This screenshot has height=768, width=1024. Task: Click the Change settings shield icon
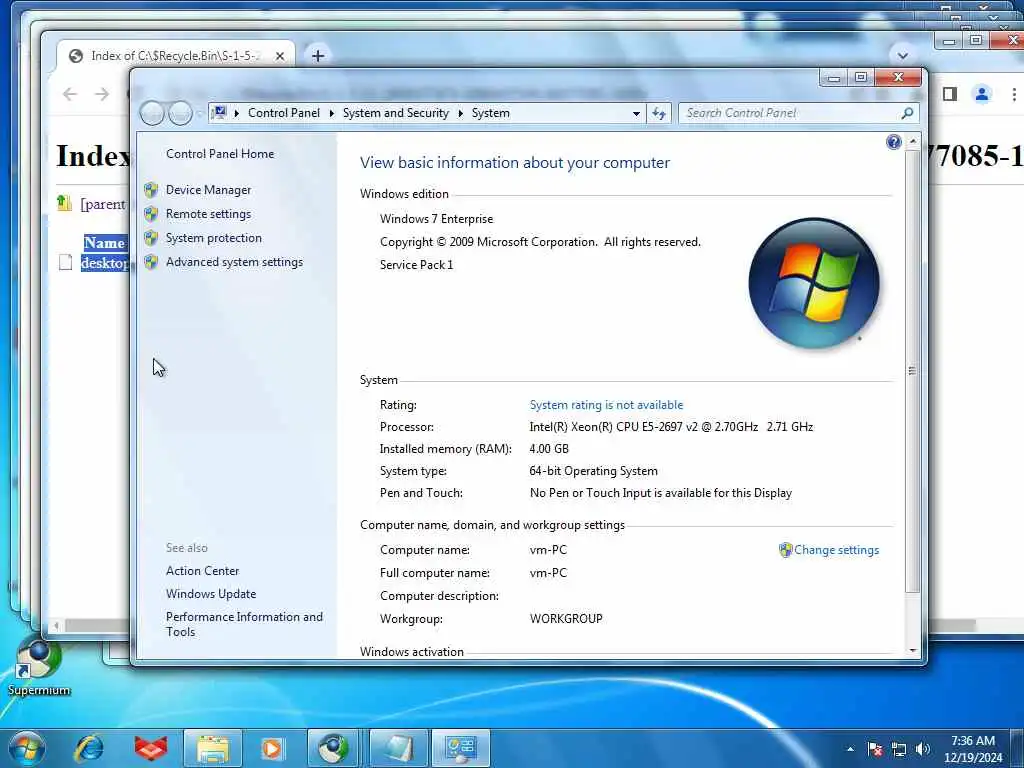click(786, 550)
